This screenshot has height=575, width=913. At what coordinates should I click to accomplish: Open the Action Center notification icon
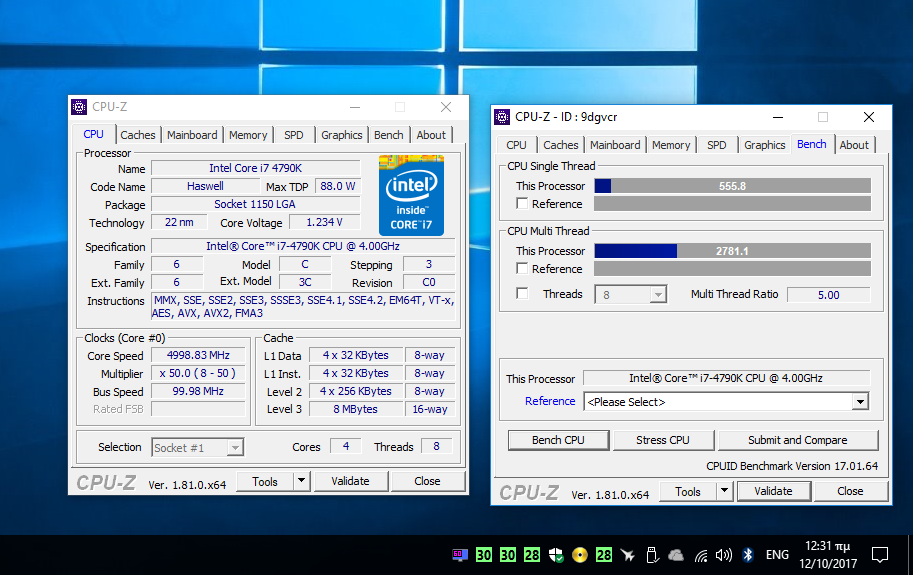click(x=880, y=555)
